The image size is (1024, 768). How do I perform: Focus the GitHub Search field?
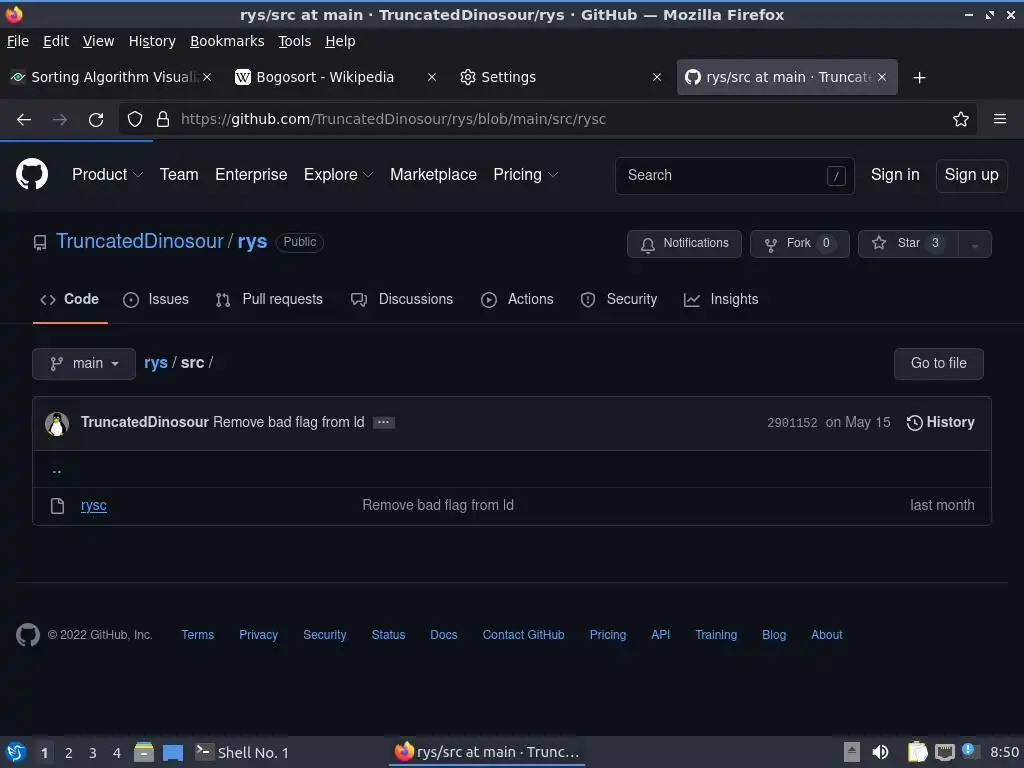tap(735, 176)
